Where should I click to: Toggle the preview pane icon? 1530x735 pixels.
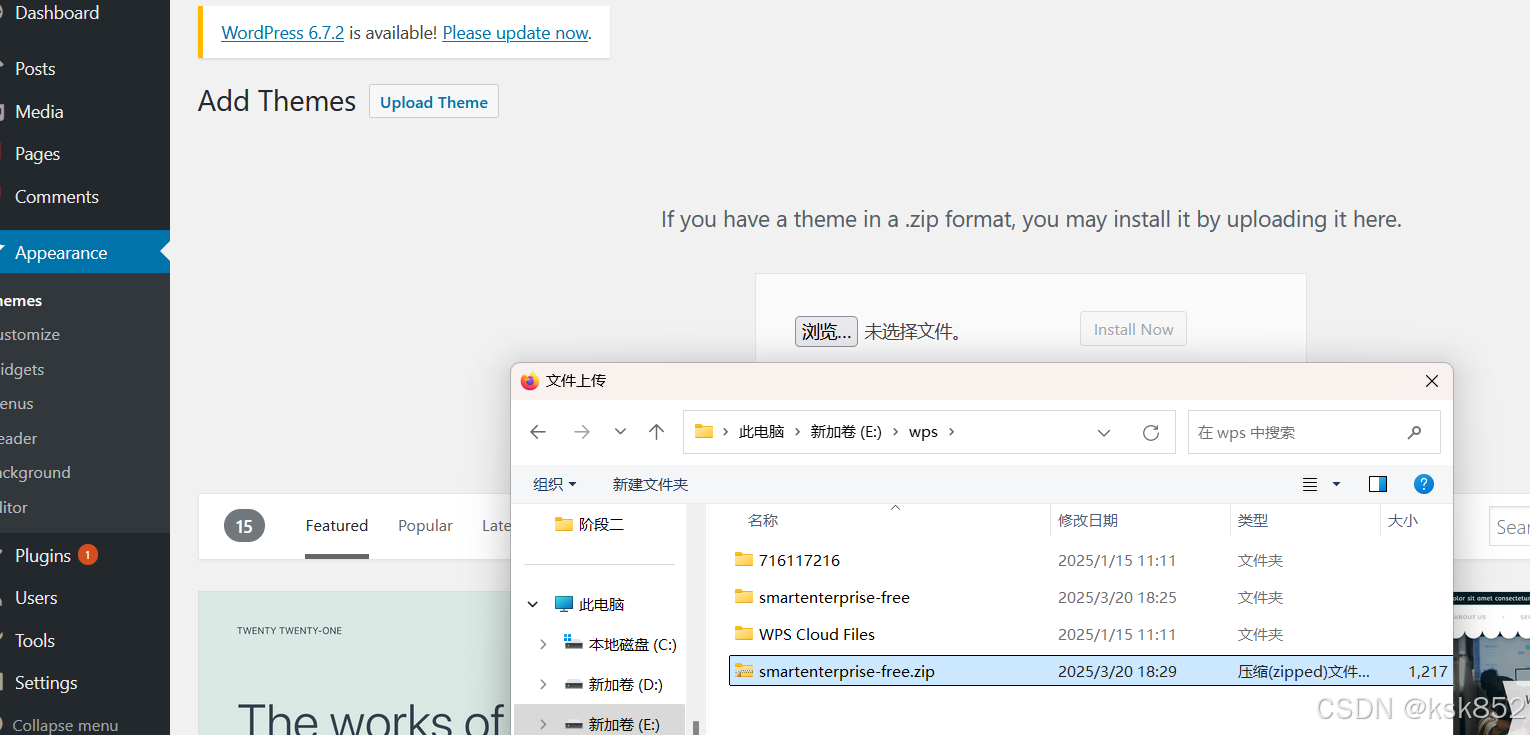[x=1377, y=484]
